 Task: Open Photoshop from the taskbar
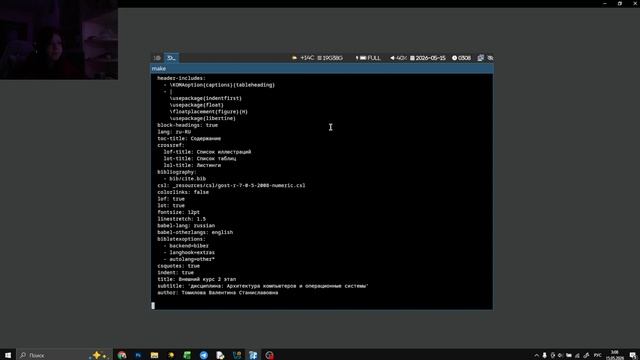click(138, 355)
